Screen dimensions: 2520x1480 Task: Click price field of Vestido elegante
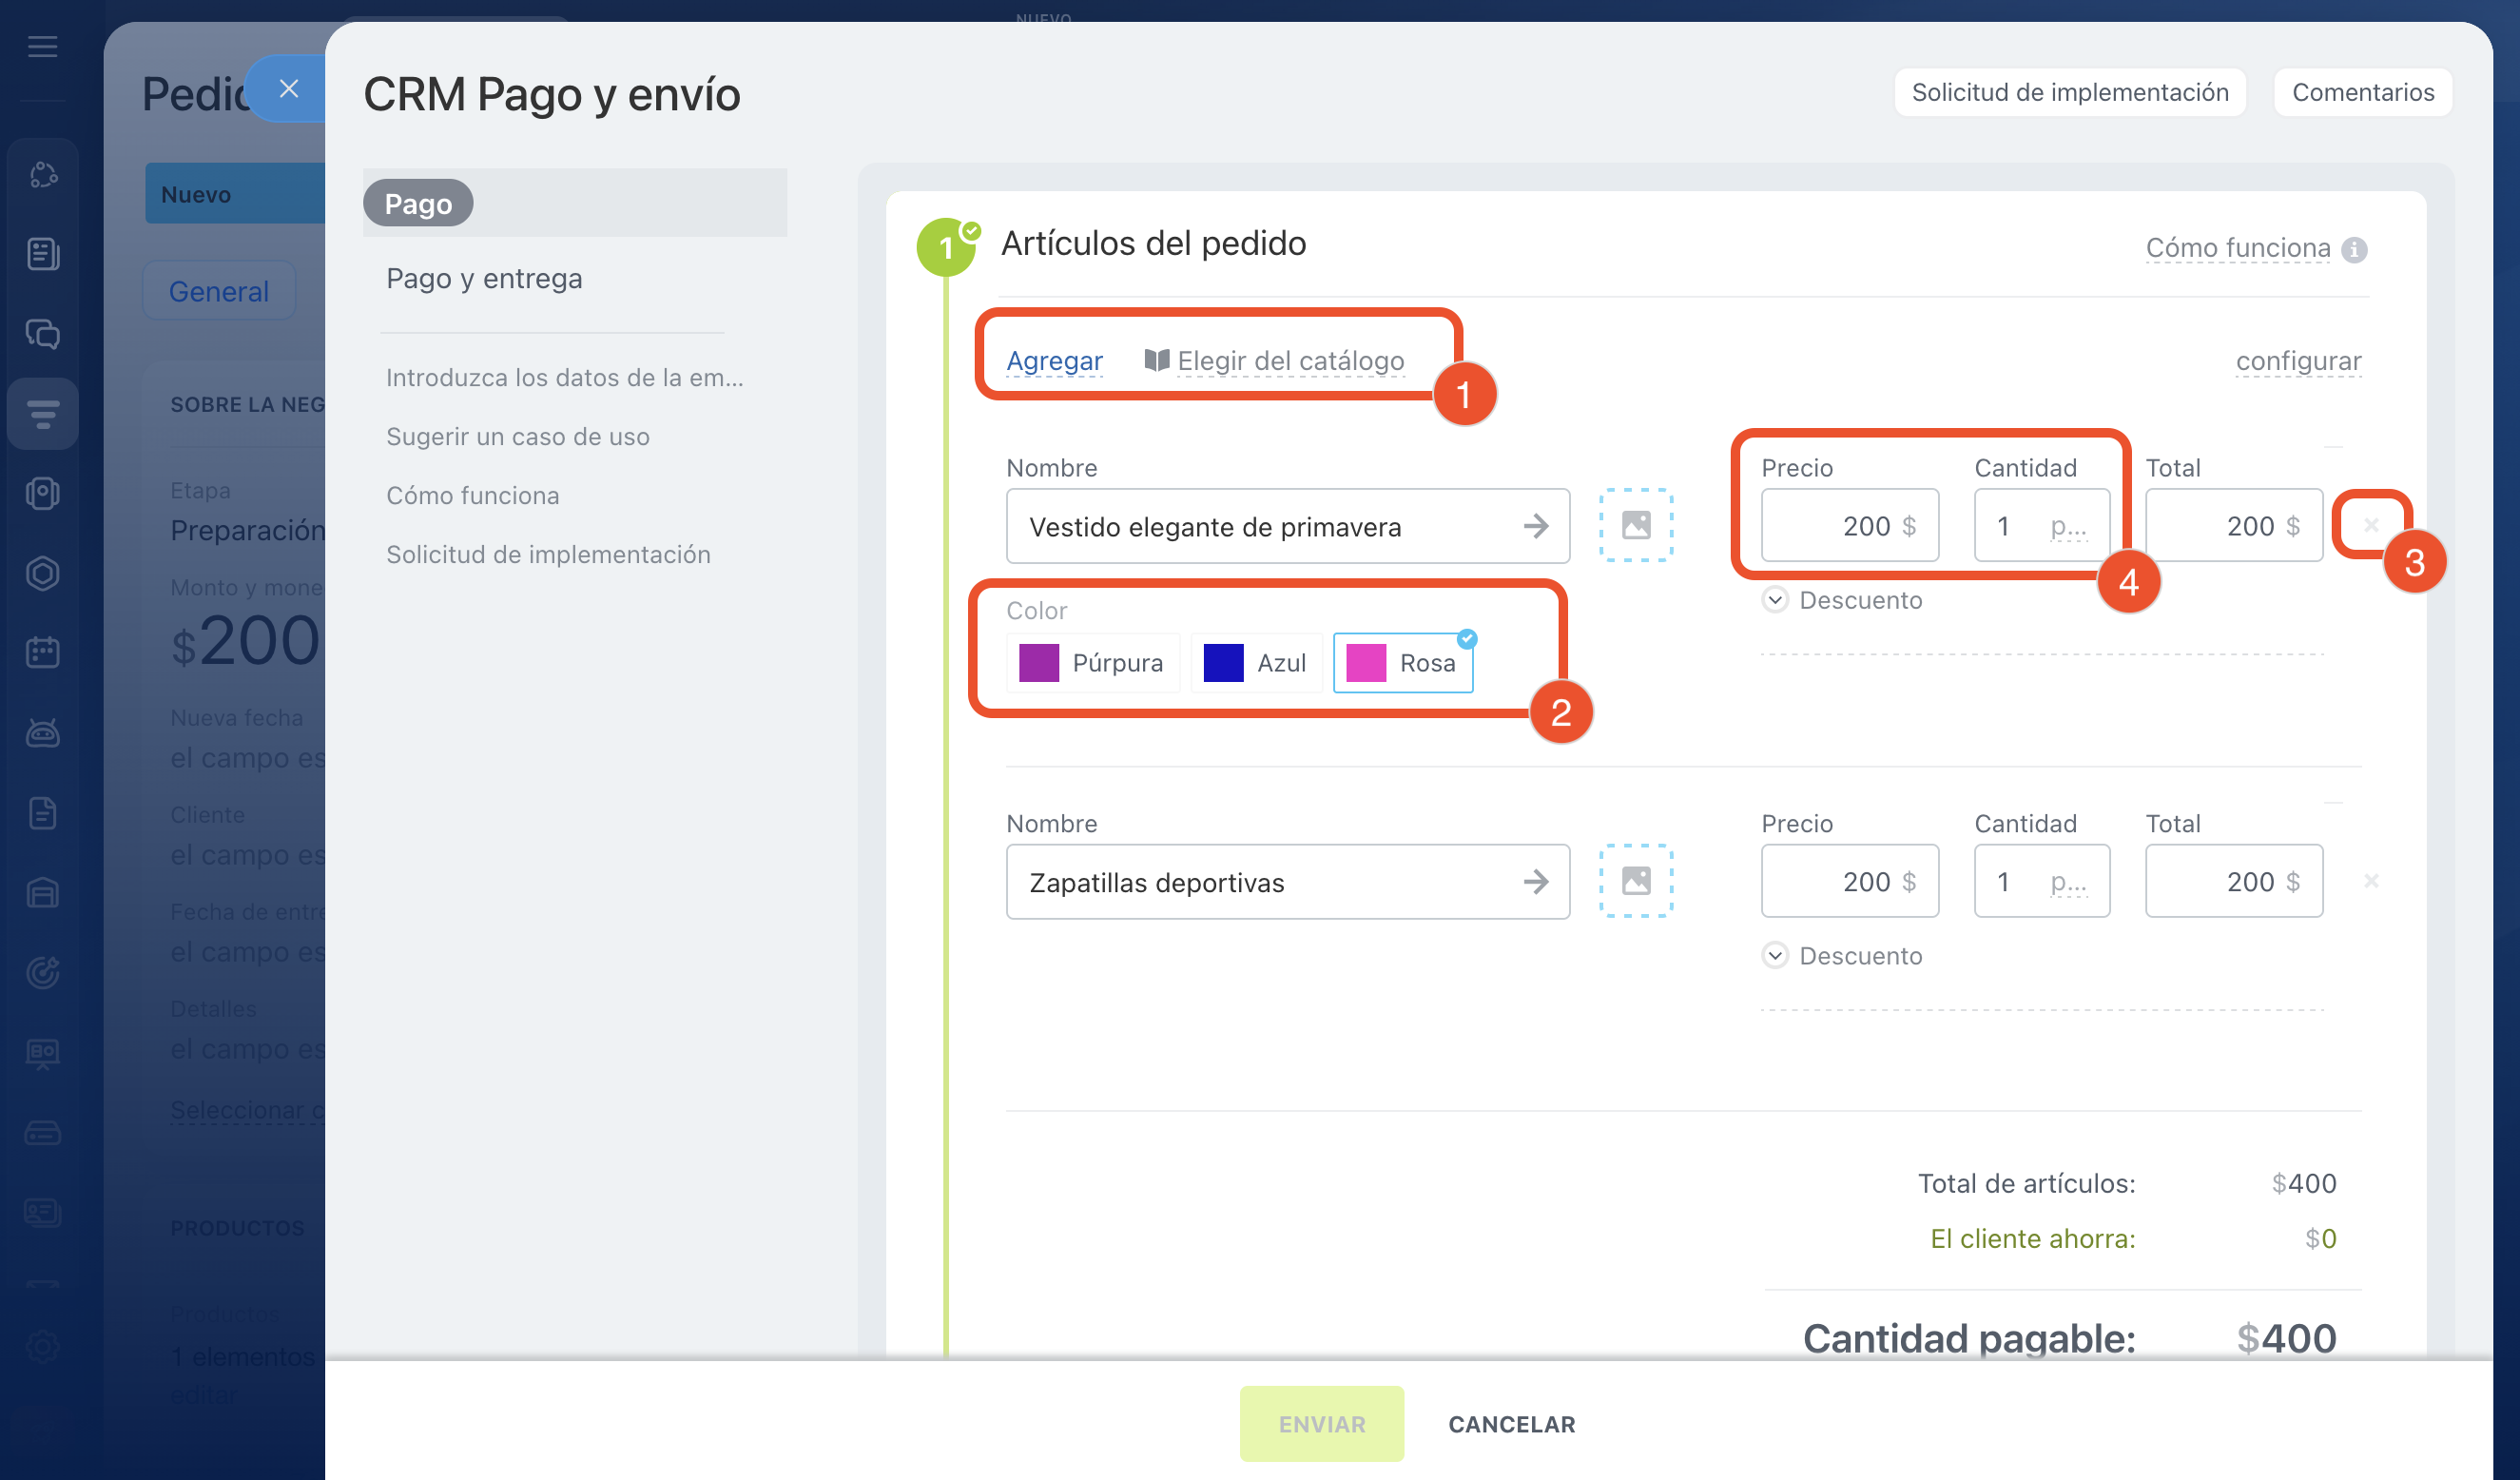click(x=1848, y=526)
